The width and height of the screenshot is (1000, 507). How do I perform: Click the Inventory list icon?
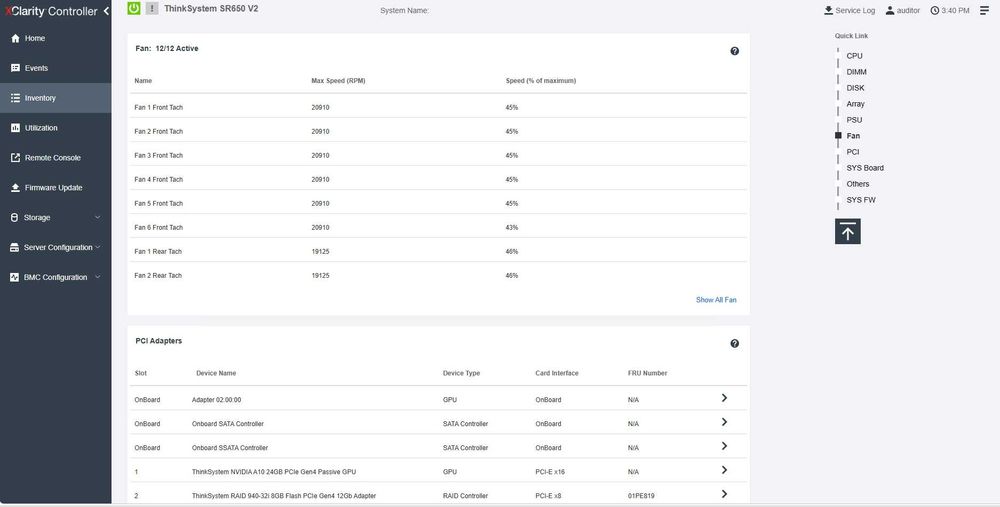[x=15, y=98]
